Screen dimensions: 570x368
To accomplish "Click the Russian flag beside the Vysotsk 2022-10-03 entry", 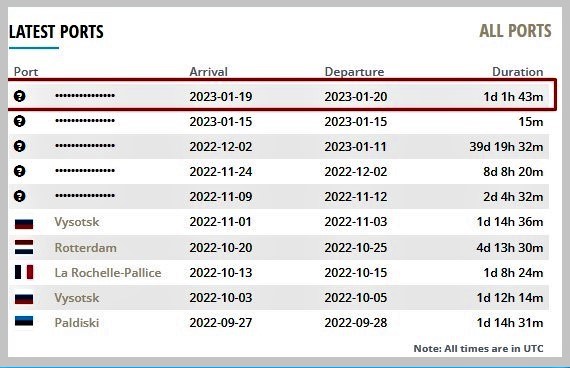I will 24,299.
